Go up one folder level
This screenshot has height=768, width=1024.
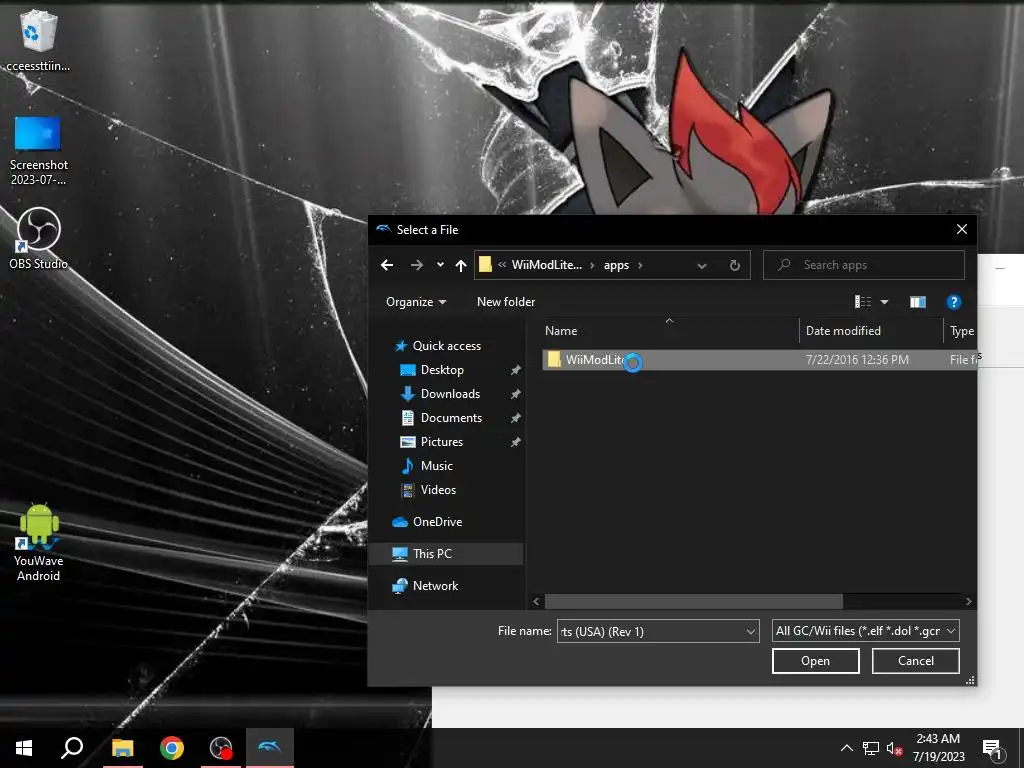pyautogui.click(x=461, y=265)
